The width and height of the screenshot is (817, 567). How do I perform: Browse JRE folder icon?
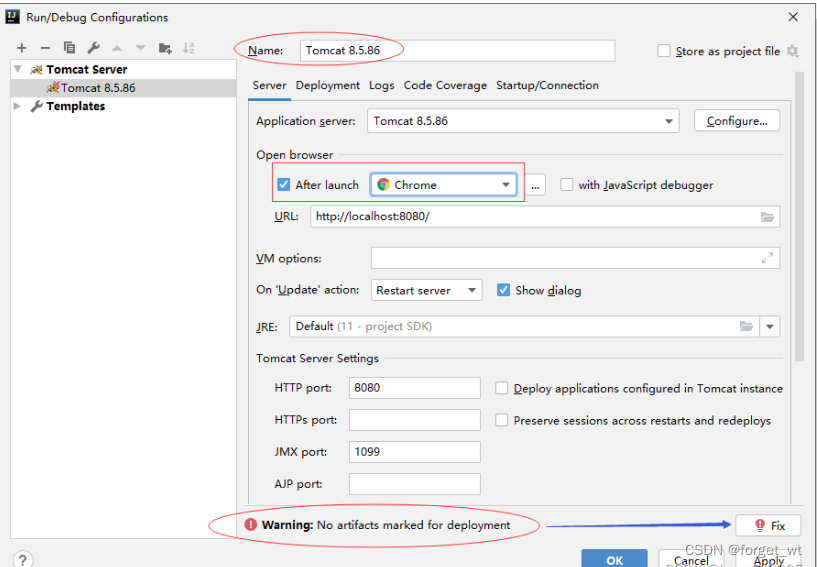[746, 326]
